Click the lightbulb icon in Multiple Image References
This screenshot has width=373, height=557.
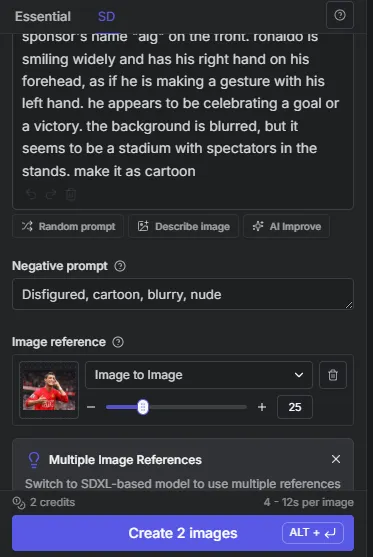click(34, 460)
